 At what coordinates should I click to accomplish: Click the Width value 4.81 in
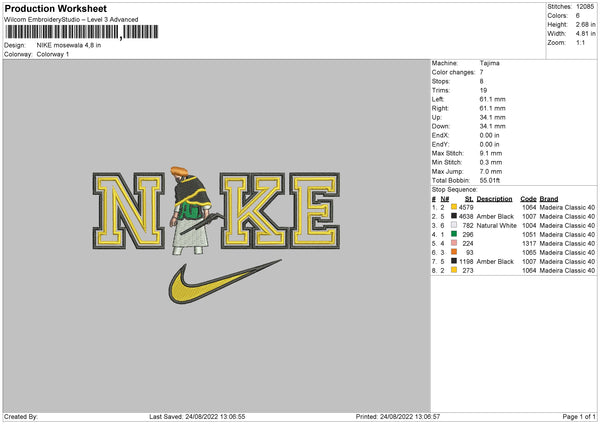(x=586, y=34)
